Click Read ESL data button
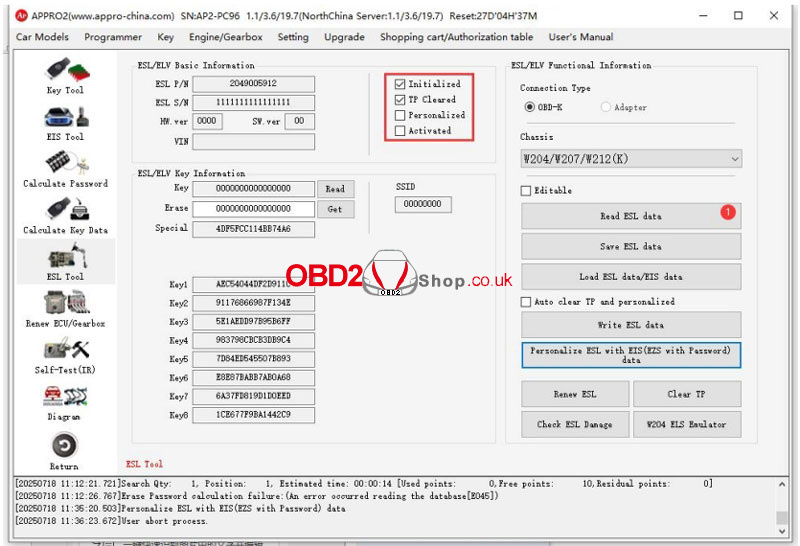The height and width of the screenshot is (546, 800). pos(631,216)
